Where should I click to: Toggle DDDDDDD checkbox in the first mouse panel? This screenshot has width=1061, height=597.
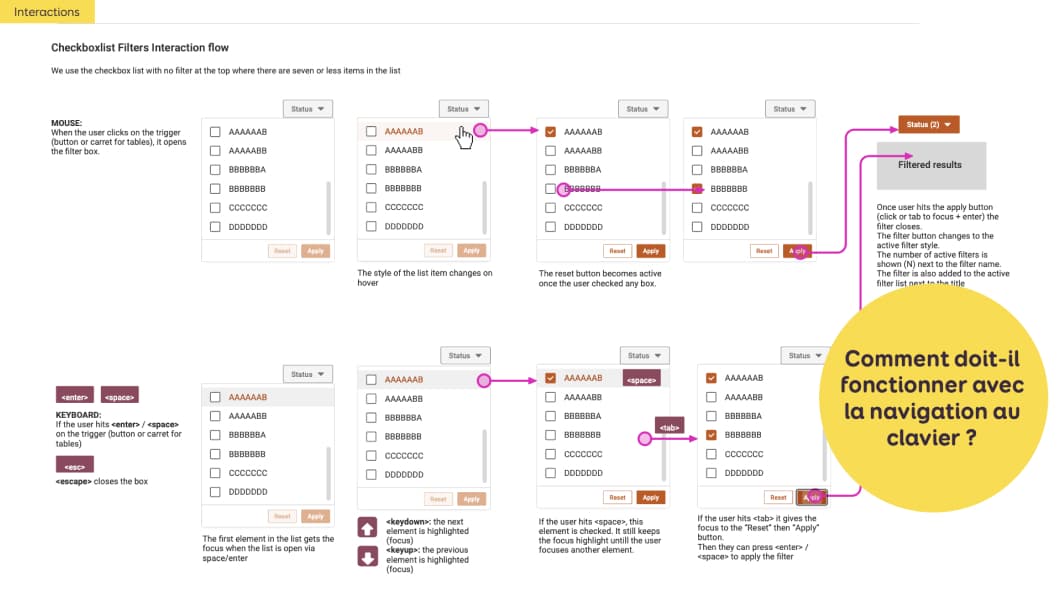[215, 227]
